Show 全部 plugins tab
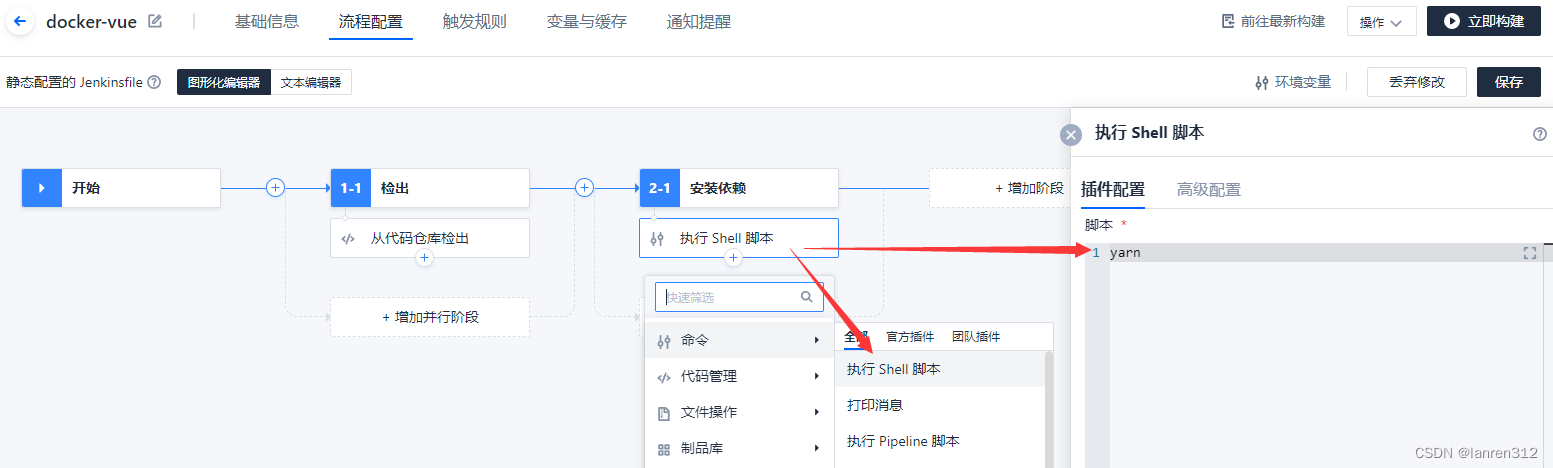Screen dimensions: 1553x468 [856, 337]
